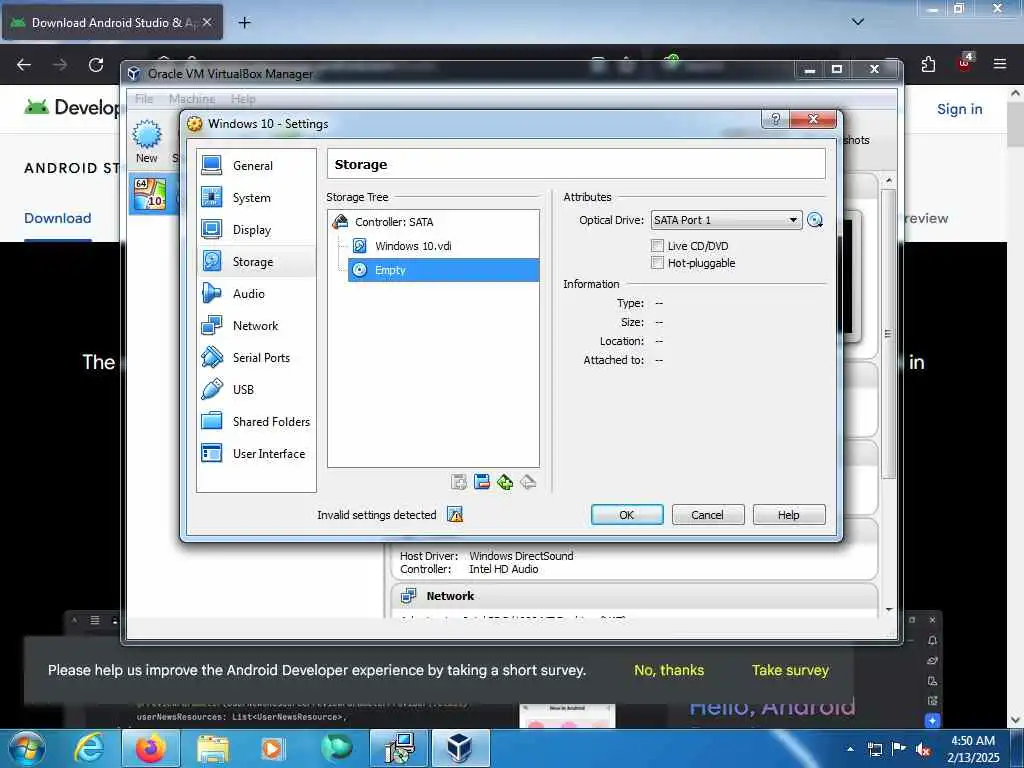
Task: Click the network tray icon
Action: coord(874,749)
